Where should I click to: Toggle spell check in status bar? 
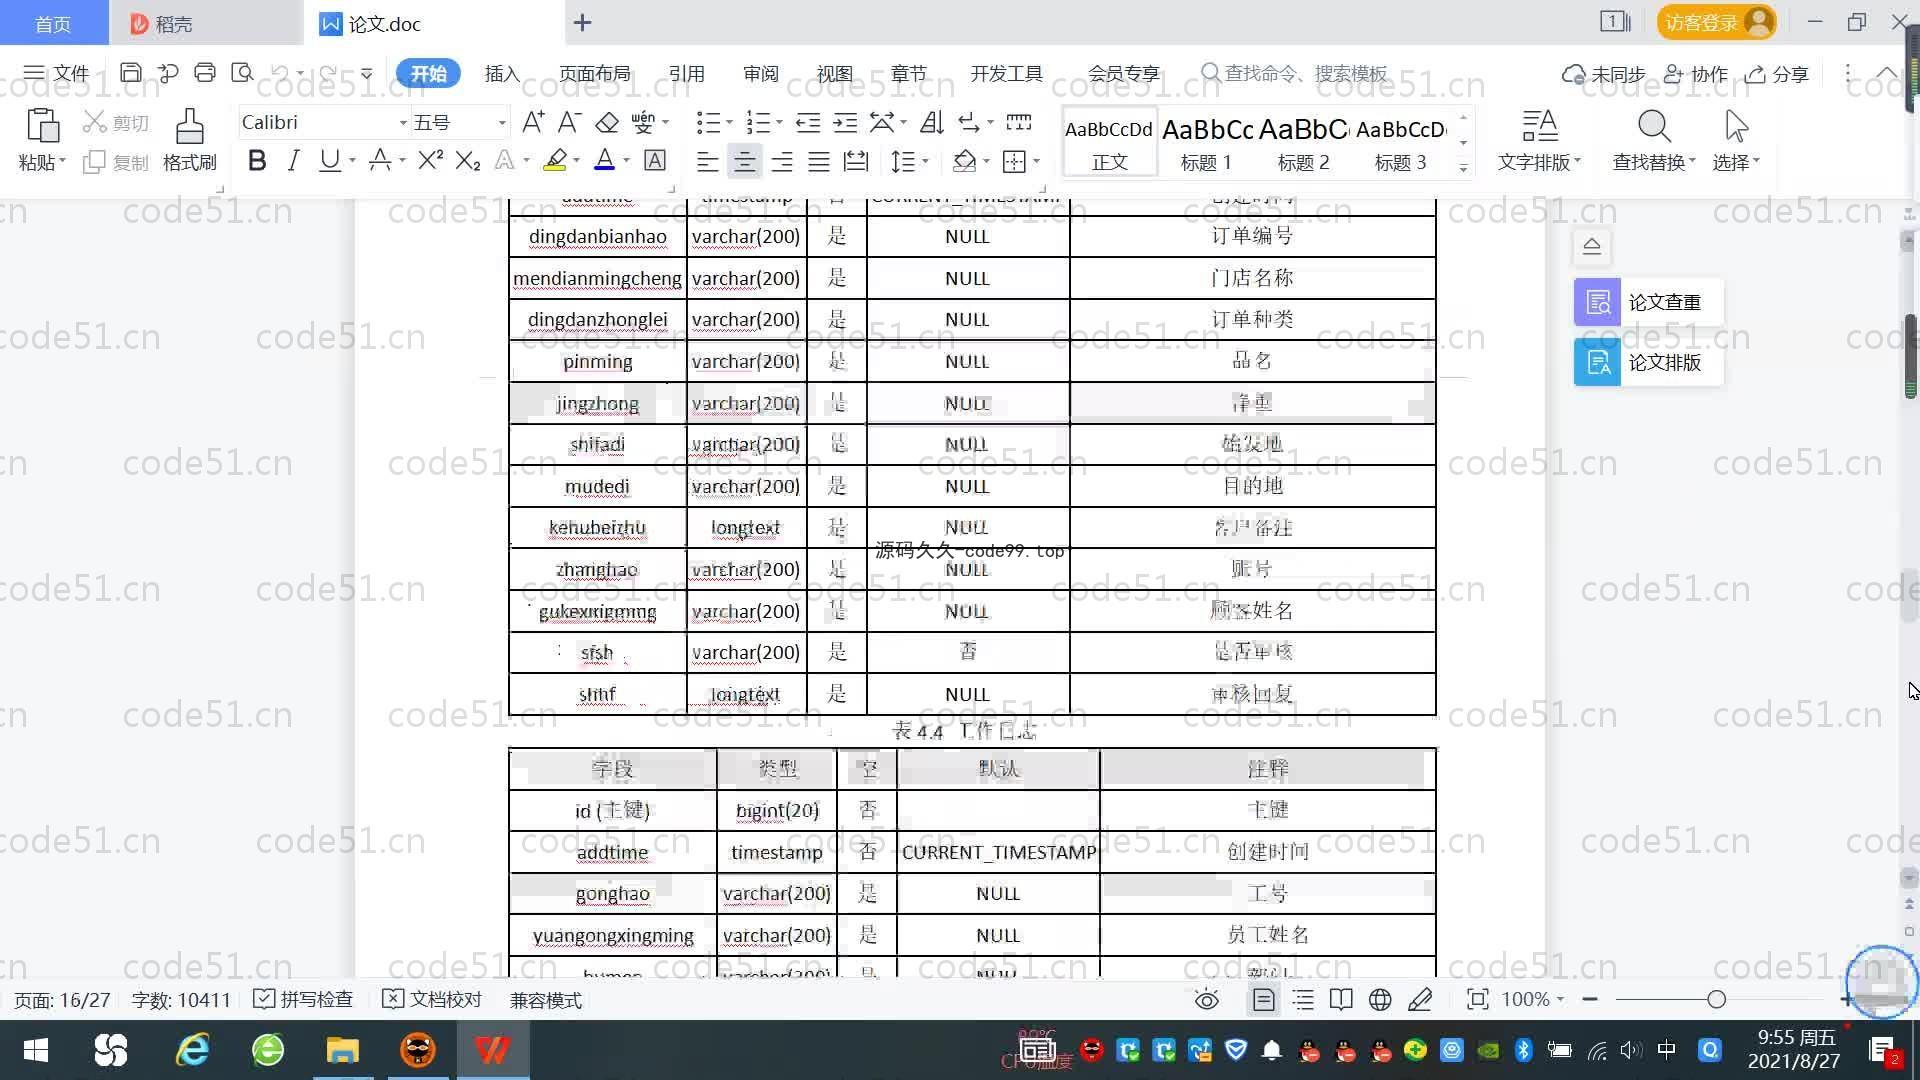[x=303, y=1000]
